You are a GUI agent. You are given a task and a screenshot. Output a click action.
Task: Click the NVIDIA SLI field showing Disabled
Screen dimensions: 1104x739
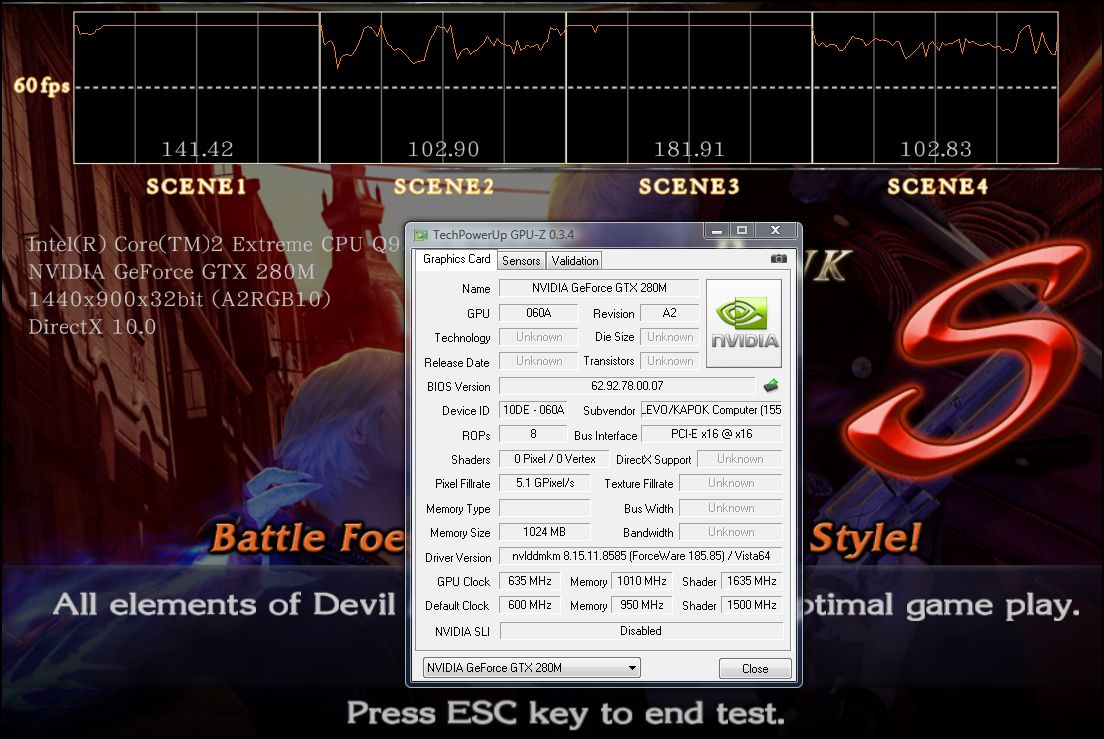(x=641, y=631)
